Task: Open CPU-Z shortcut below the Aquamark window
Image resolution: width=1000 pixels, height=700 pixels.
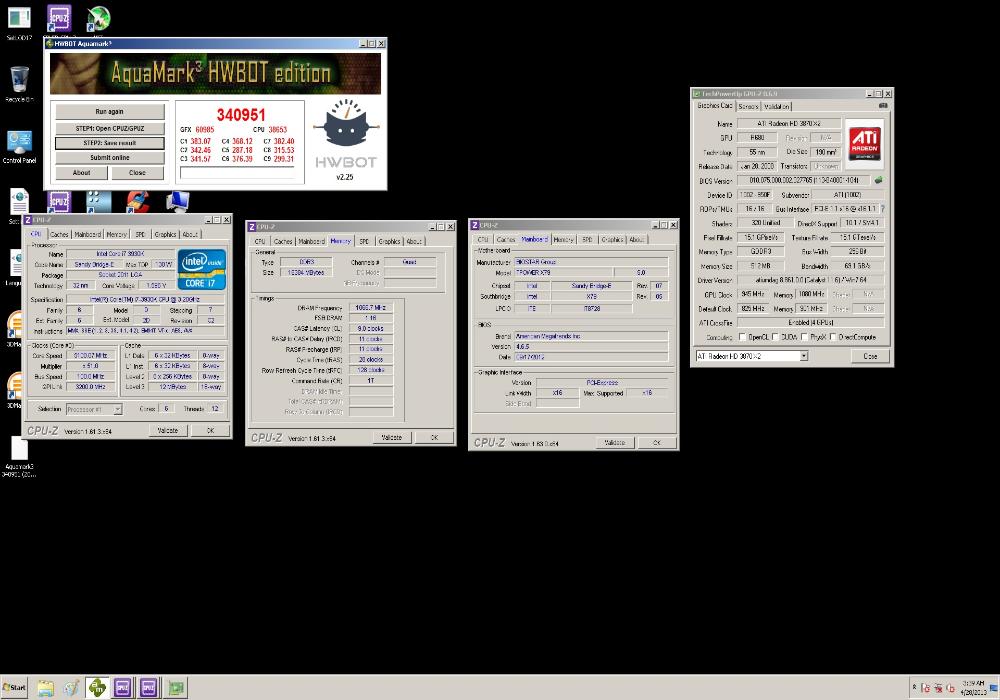Action: click(x=59, y=201)
